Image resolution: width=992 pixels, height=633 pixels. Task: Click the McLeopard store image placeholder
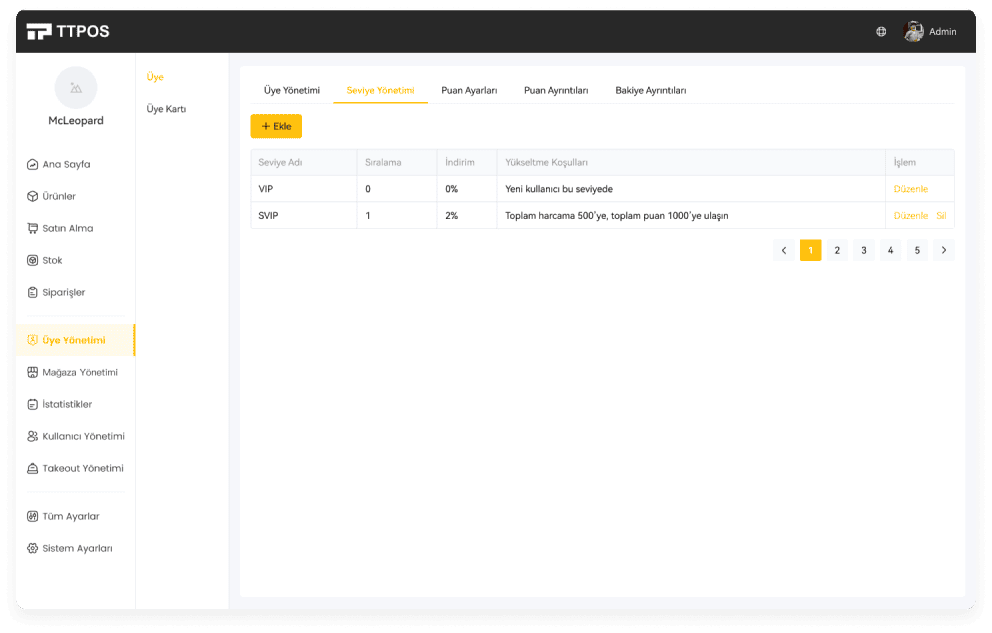76,88
